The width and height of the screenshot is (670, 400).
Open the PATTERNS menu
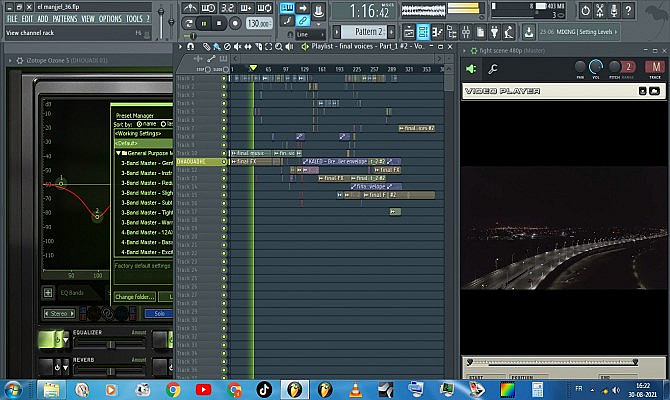(x=64, y=19)
